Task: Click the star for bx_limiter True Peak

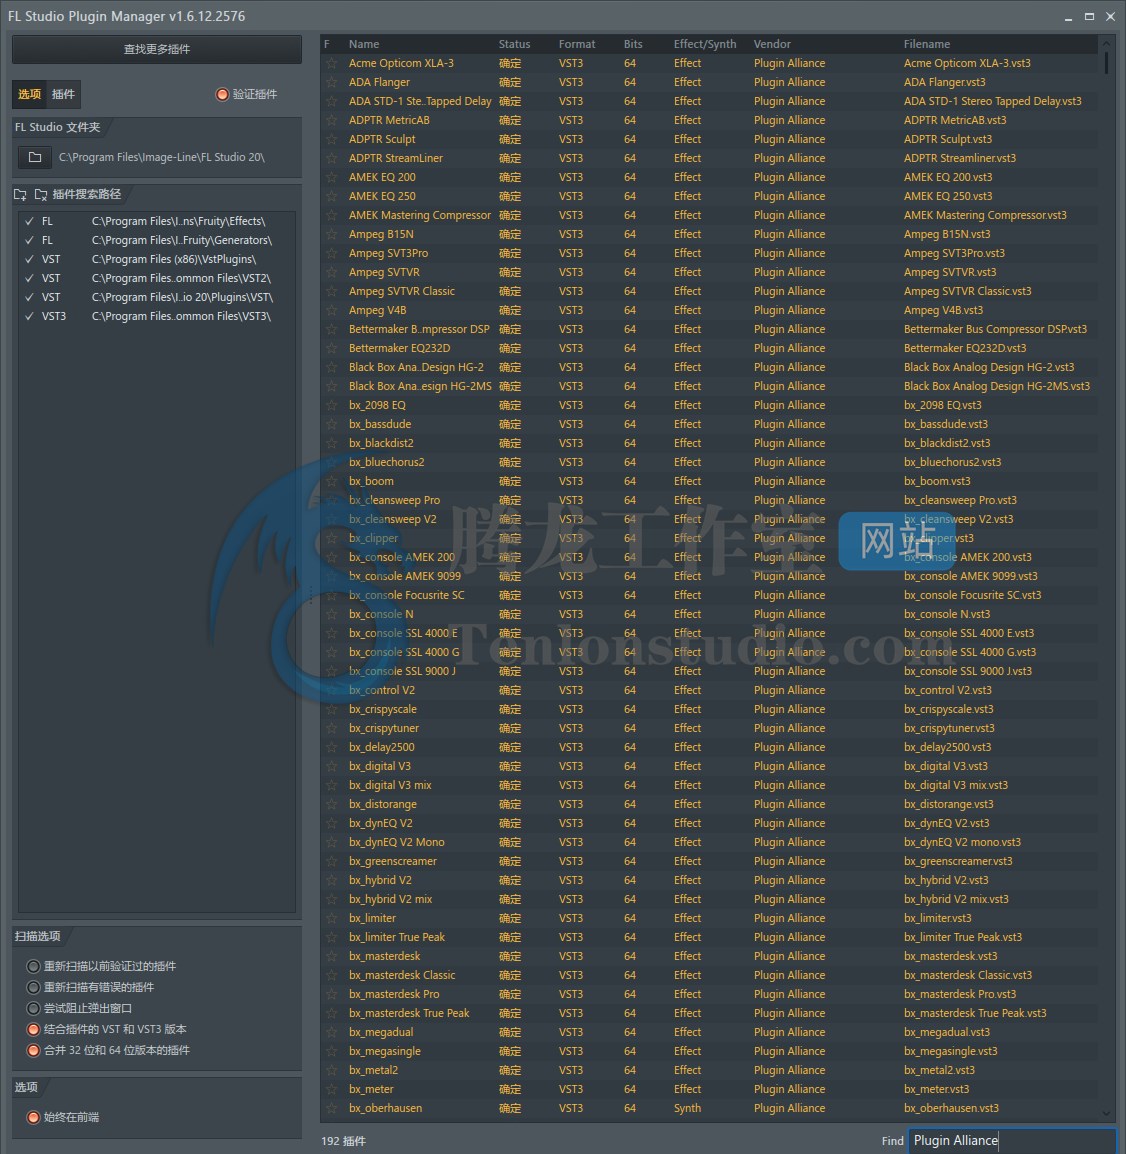Action: (x=332, y=937)
